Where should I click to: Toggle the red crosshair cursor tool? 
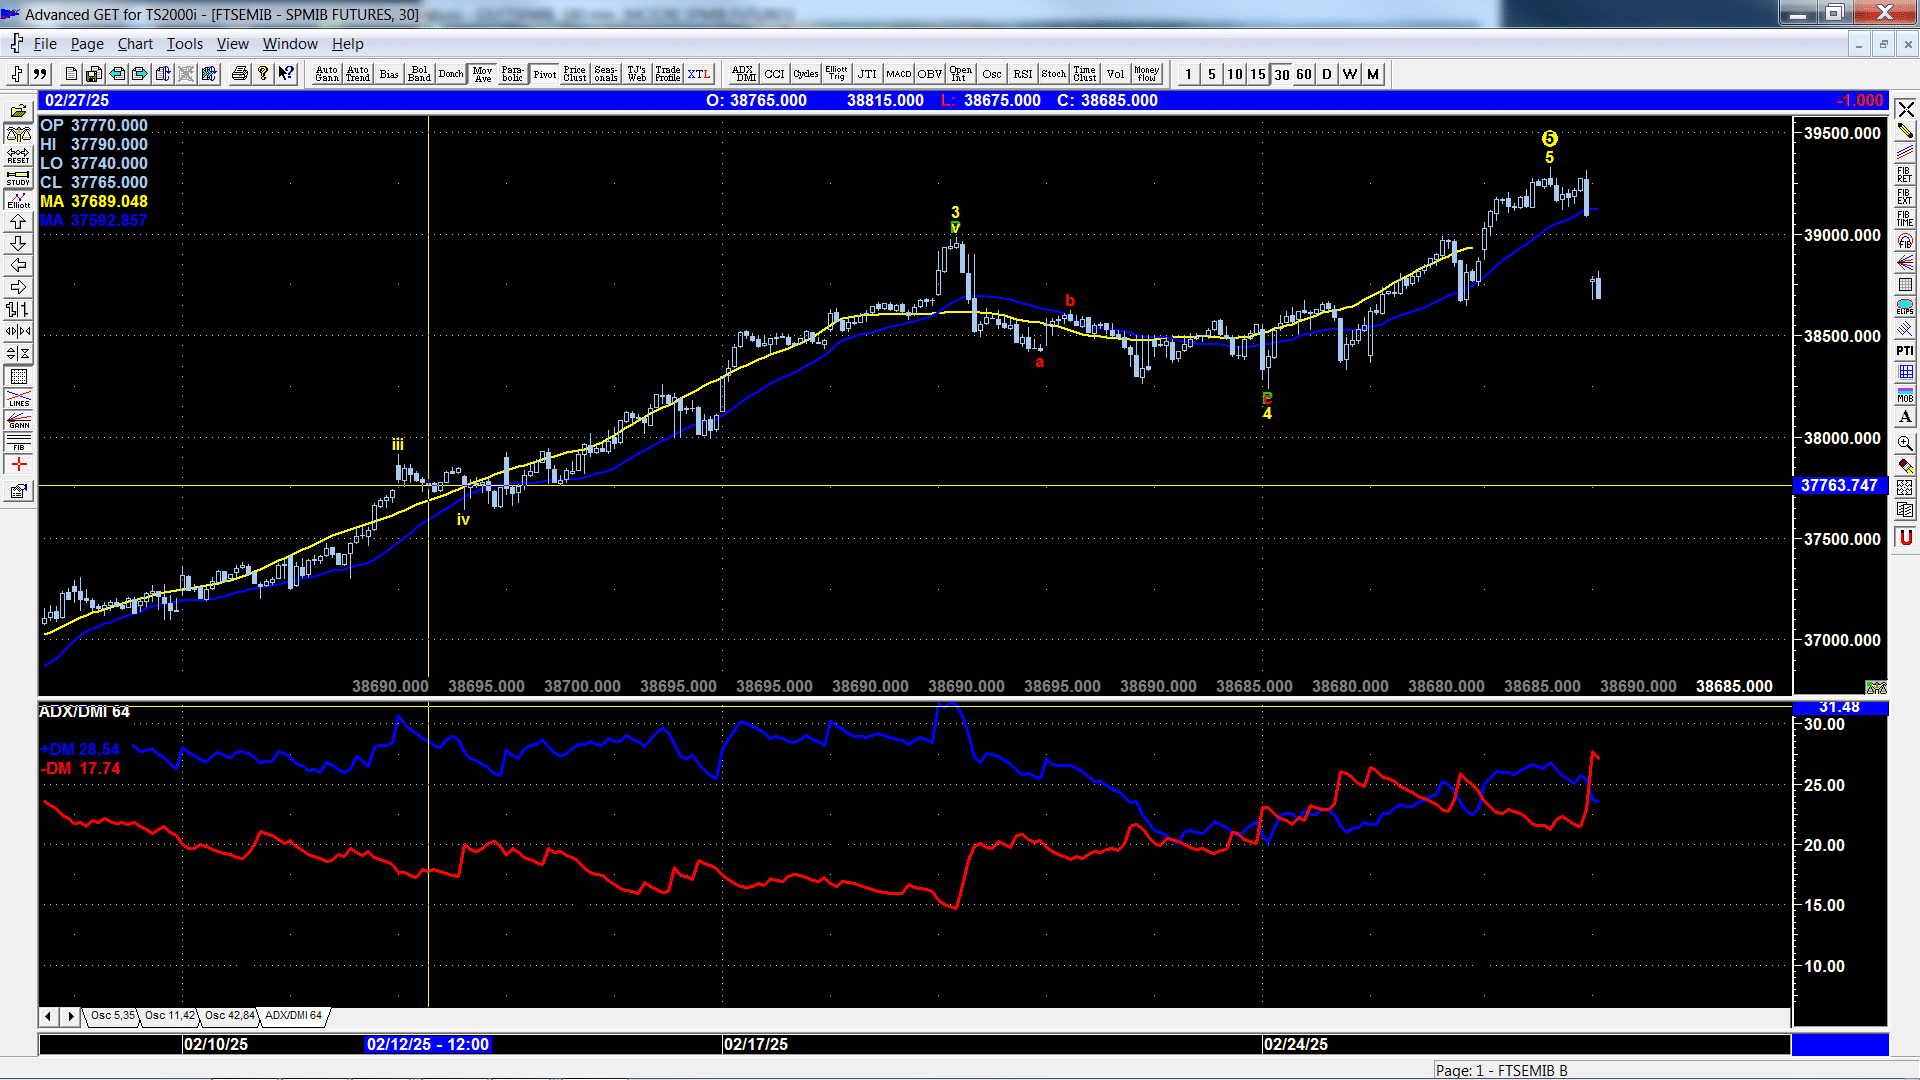[x=18, y=464]
